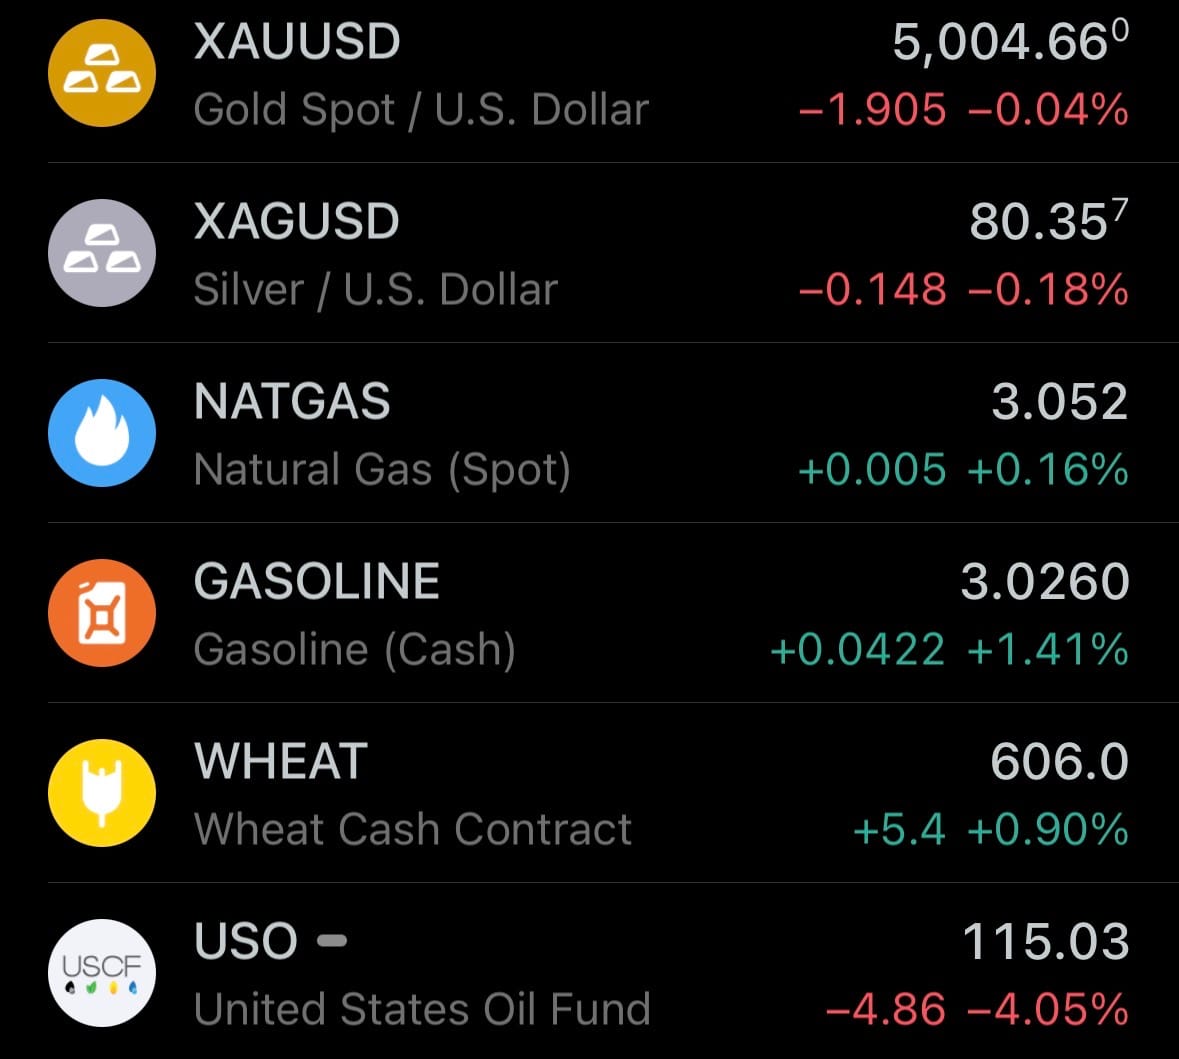Image resolution: width=1179 pixels, height=1059 pixels.
Task: Select the NATGAS ticker label
Action: click(x=292, y=402)
